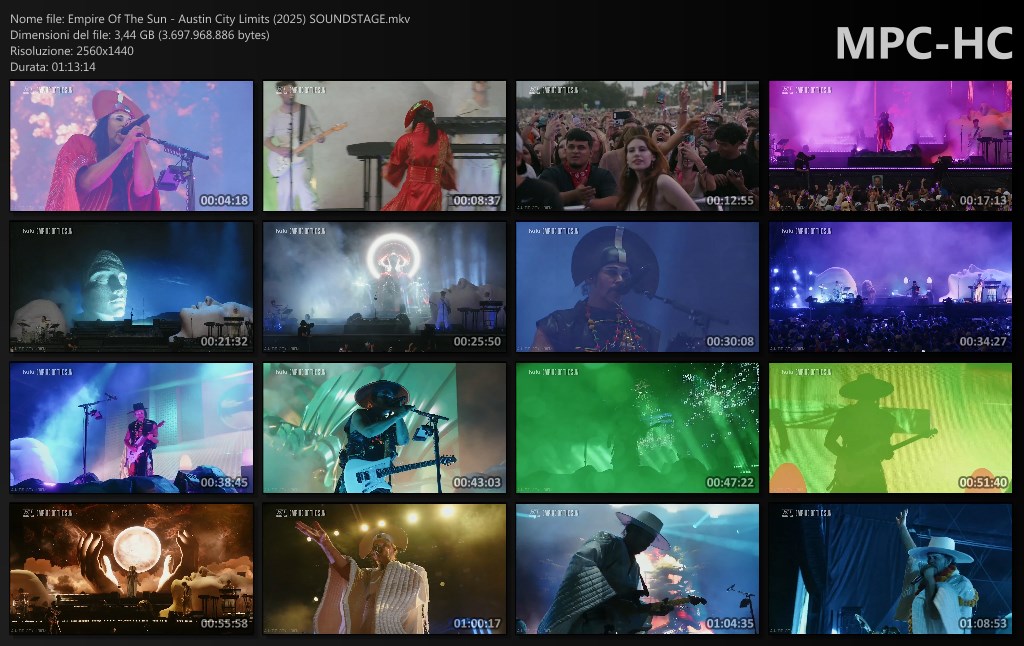Open the thumbnail timestamped 00:30:08

(637, 287)
